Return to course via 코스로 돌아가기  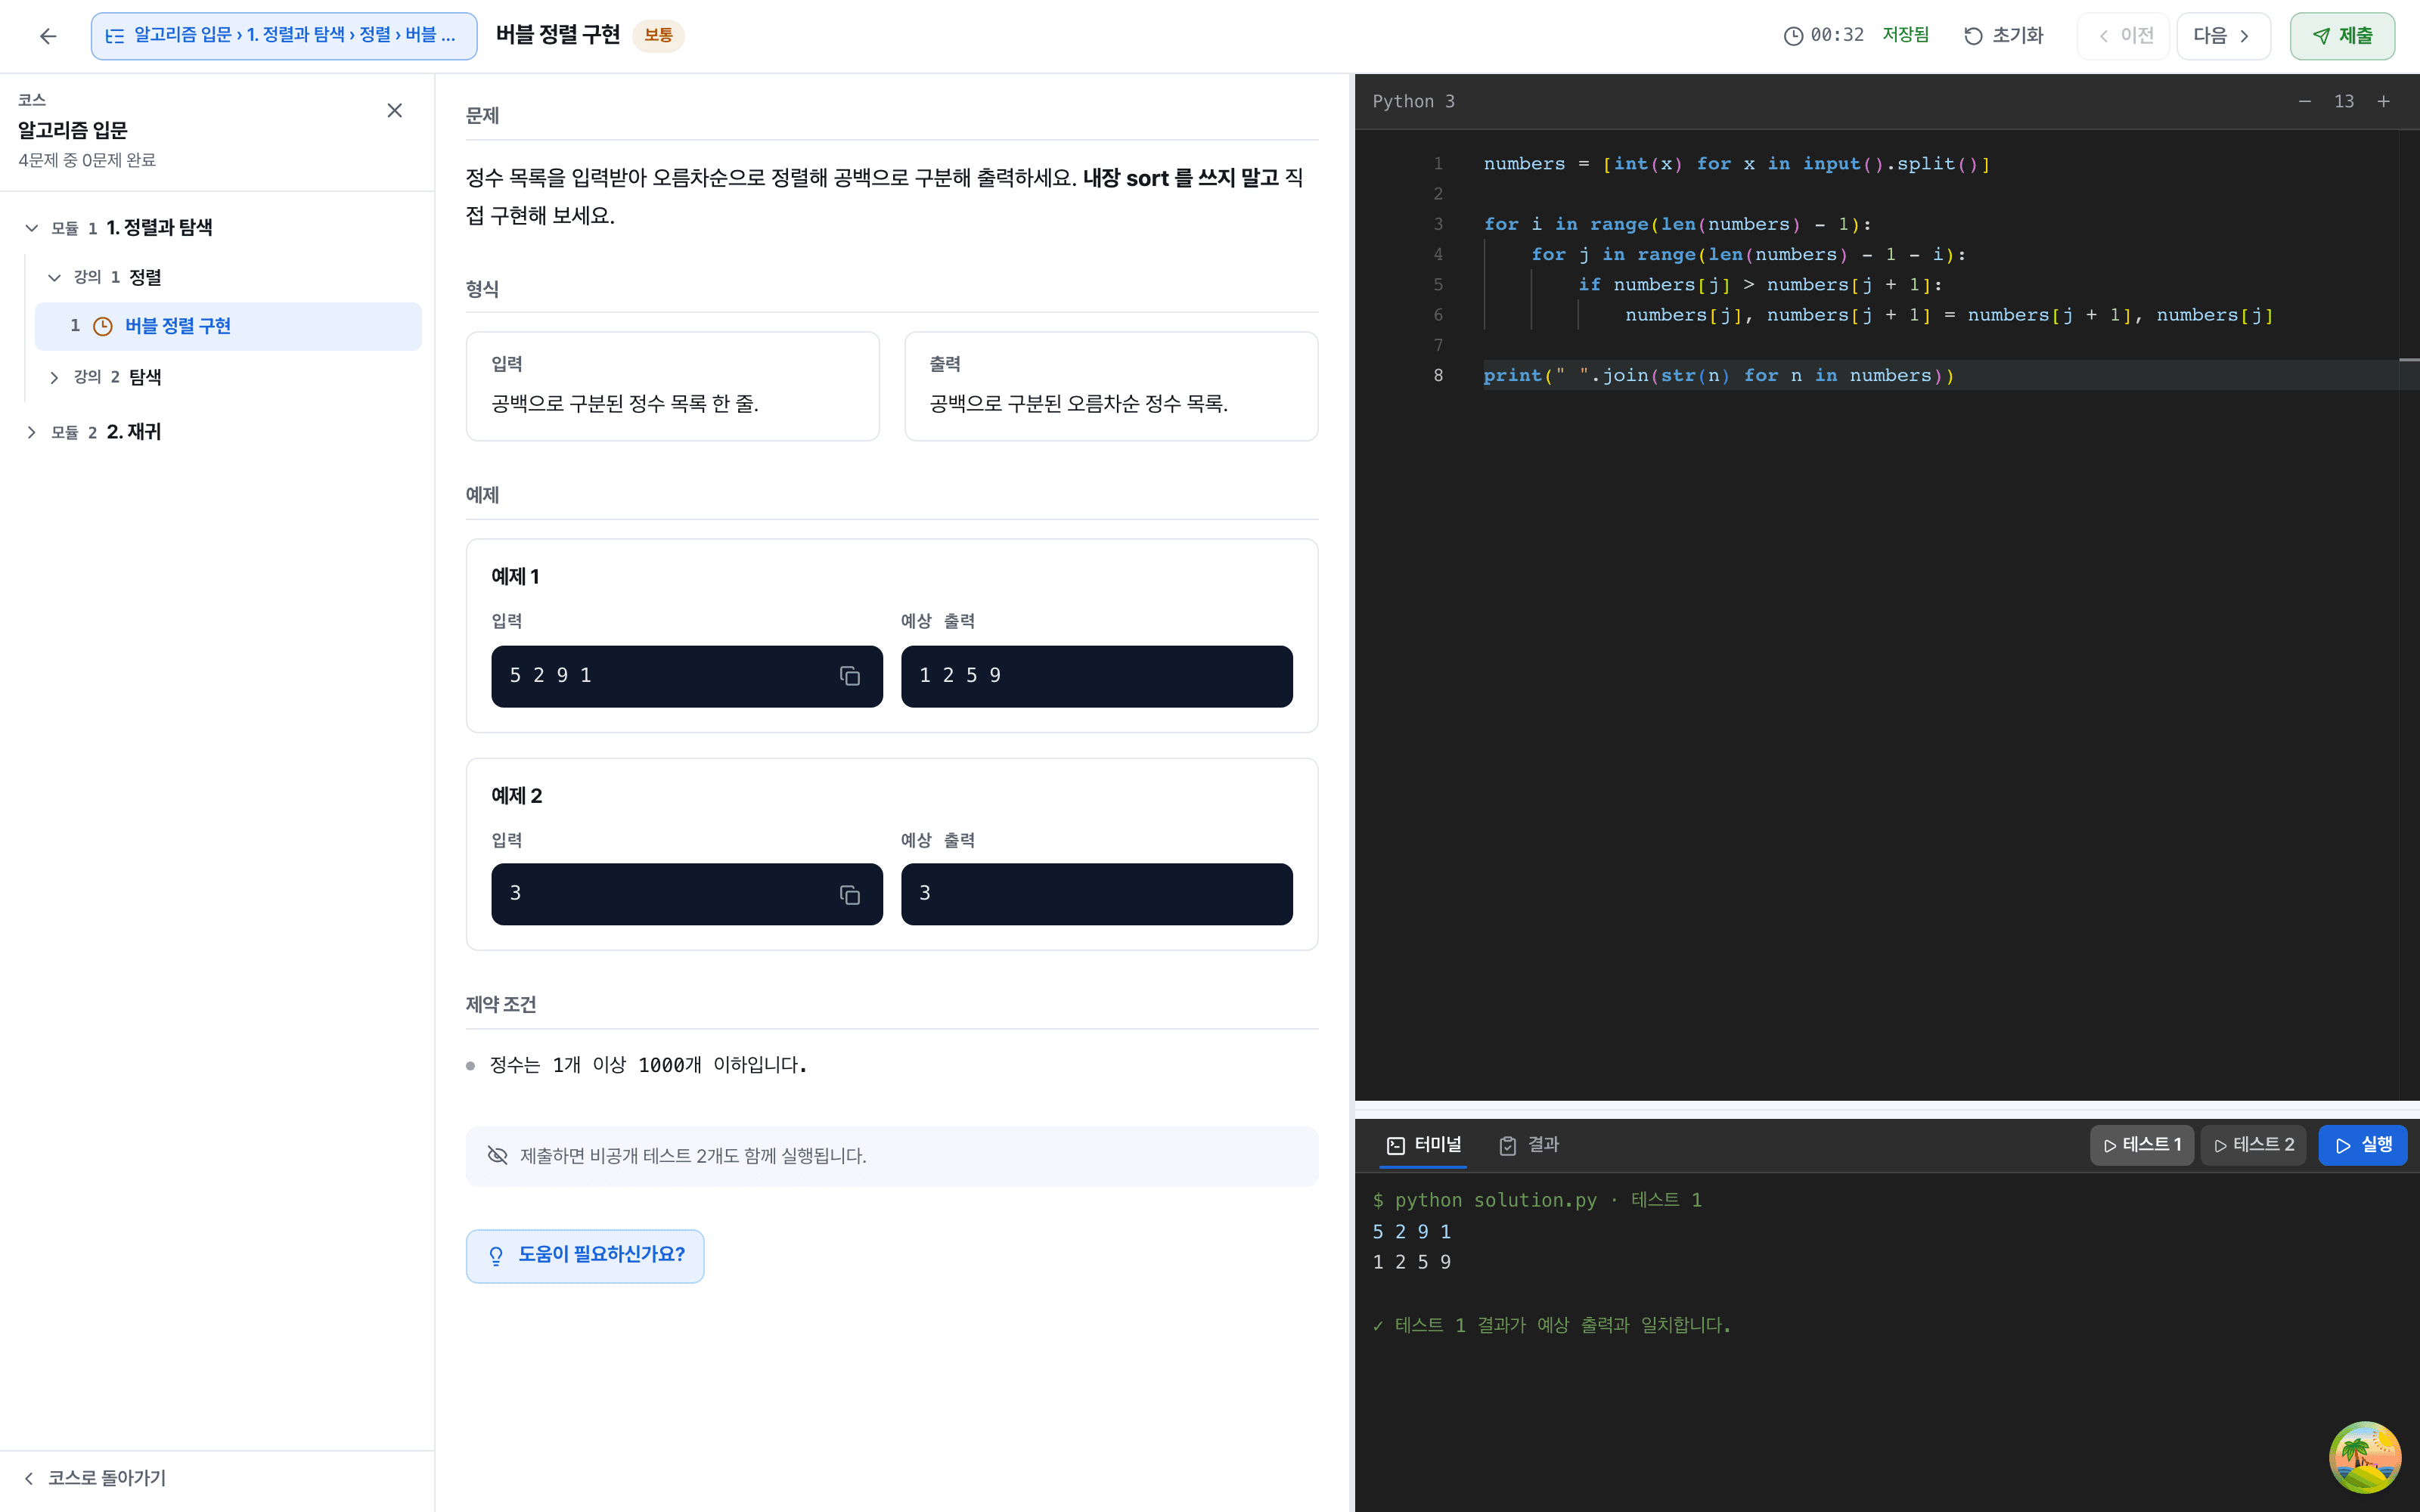(x=95, y=1478)
